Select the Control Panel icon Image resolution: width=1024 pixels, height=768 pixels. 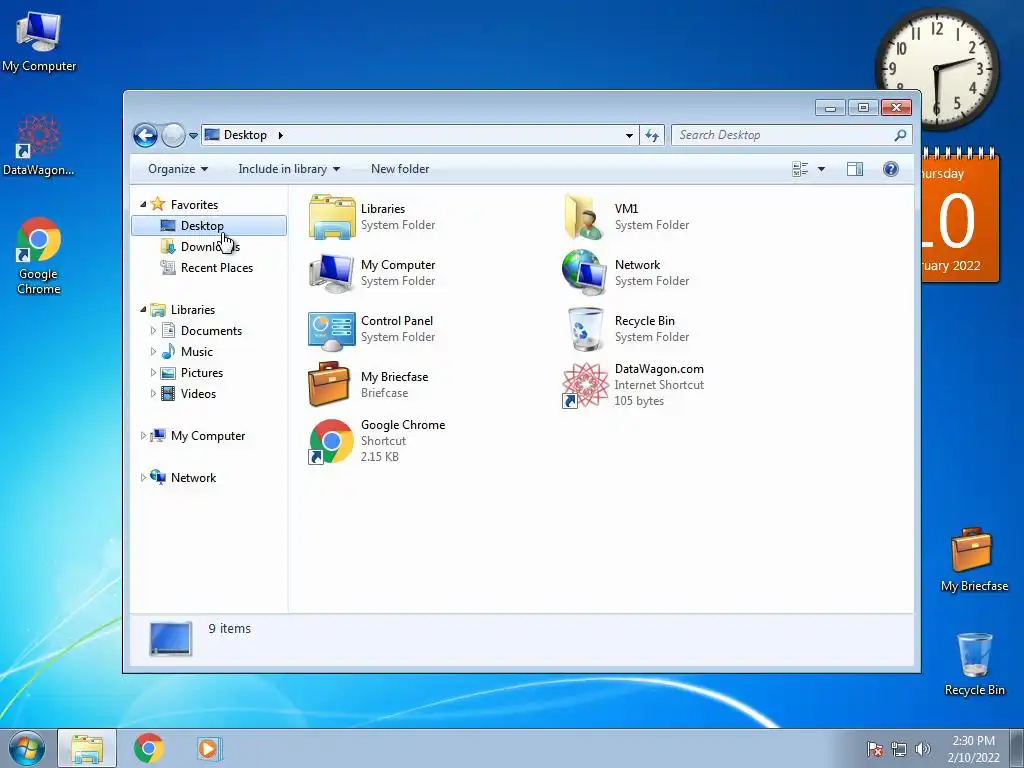tap(332, 330)
